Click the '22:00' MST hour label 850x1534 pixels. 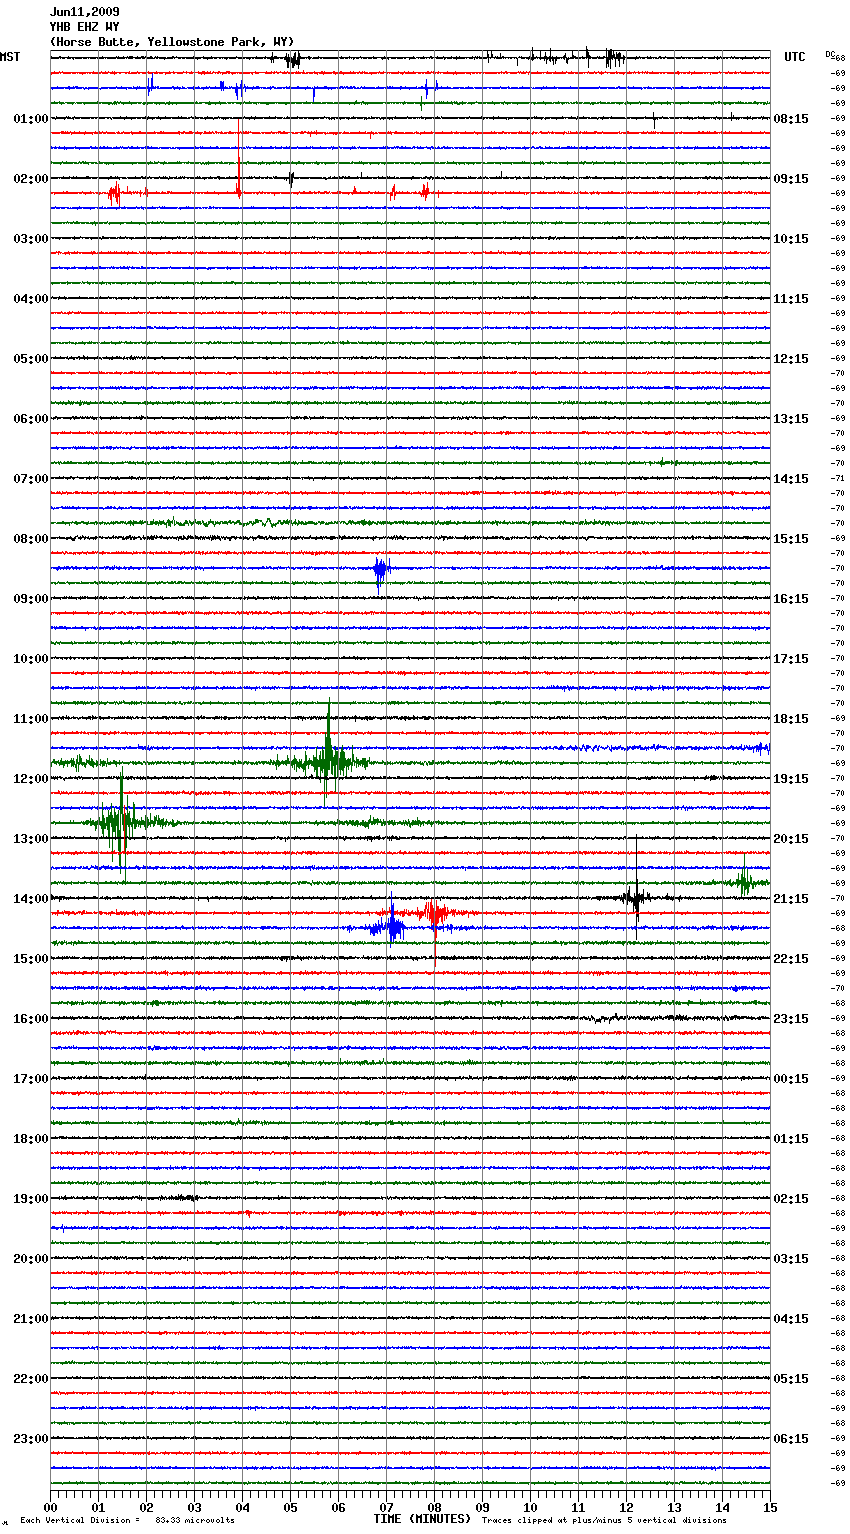(x=31, y=1379)
